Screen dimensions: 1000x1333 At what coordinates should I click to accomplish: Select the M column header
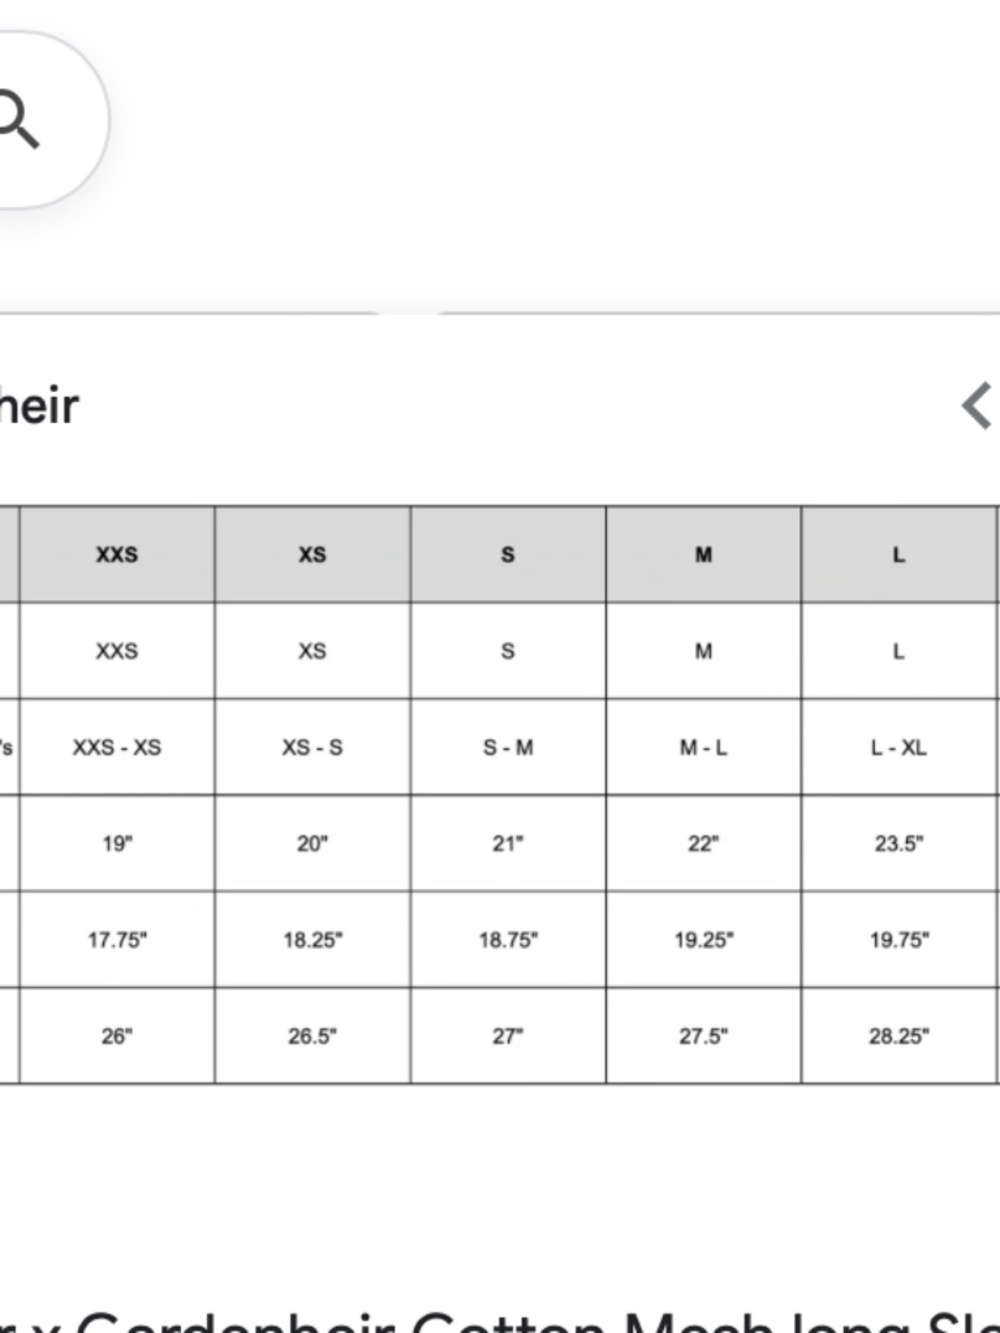coord(703,554)
